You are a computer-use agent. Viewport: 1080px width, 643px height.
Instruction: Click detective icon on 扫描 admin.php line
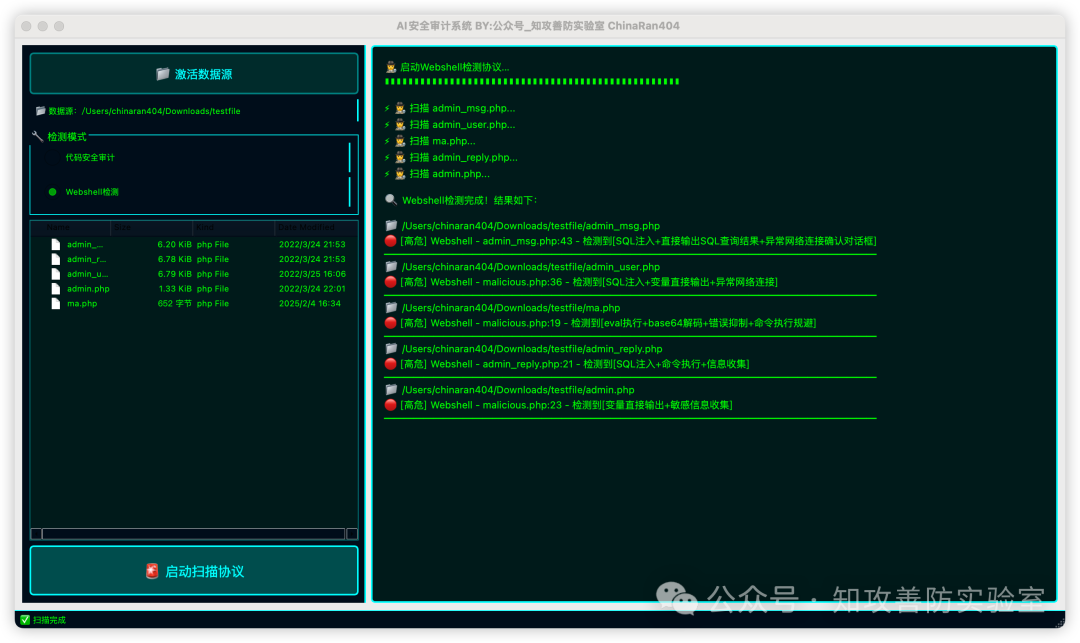tap(400, 174)
